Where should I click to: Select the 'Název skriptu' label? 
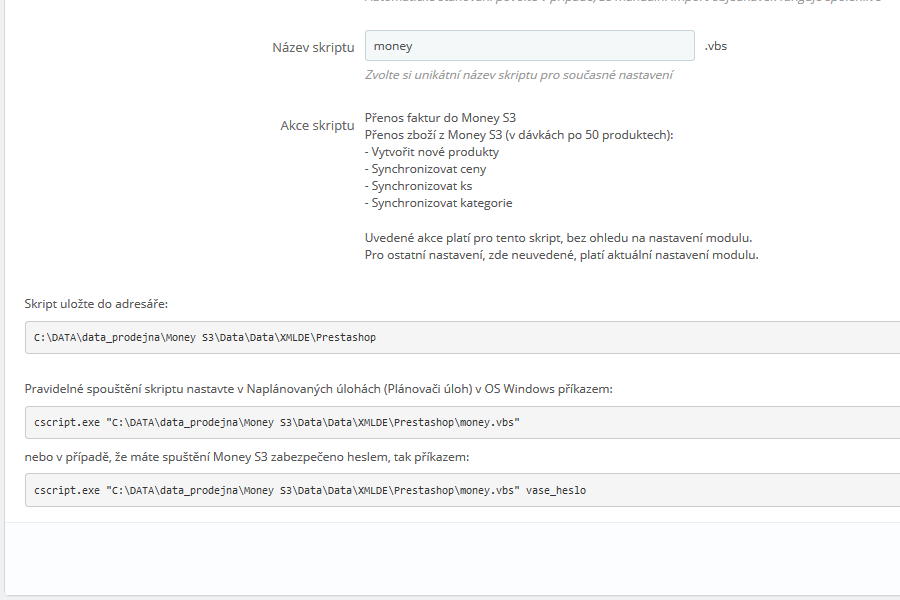coord(313,48)
